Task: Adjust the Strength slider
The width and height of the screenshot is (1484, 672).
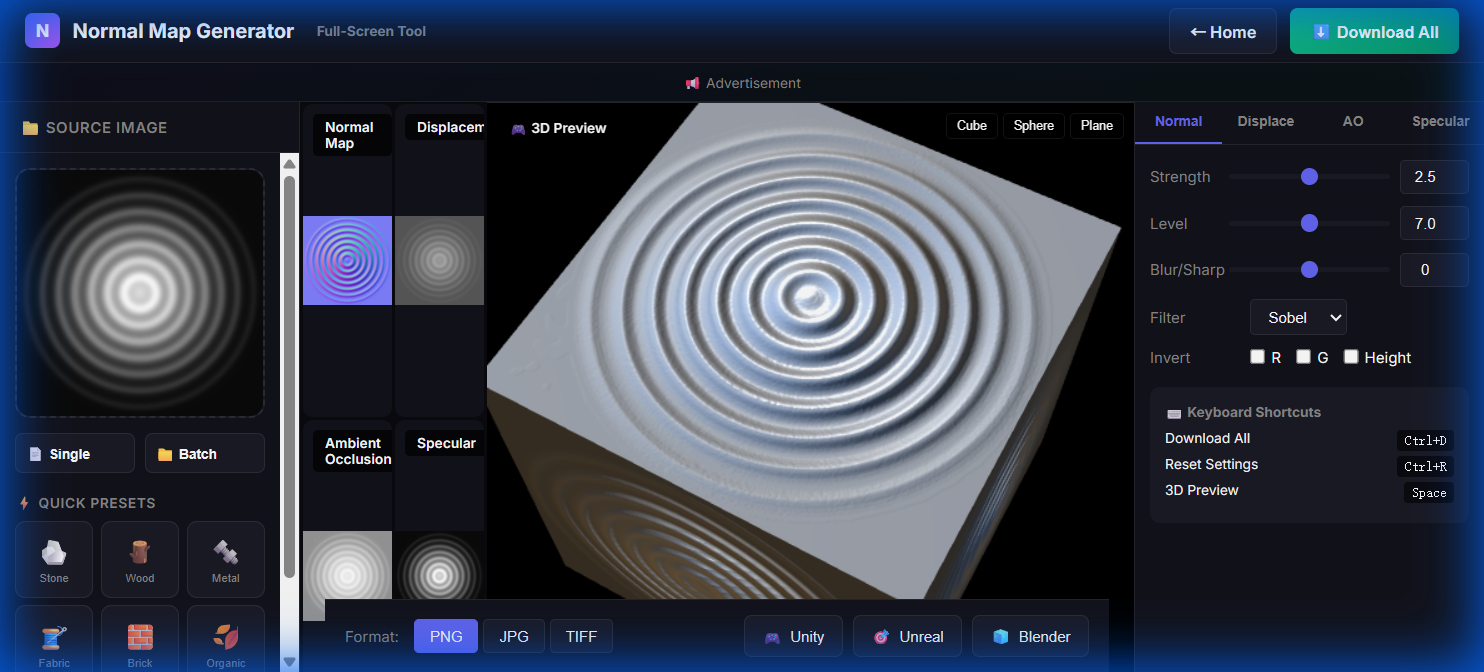Action: (x=1309, y=176)
